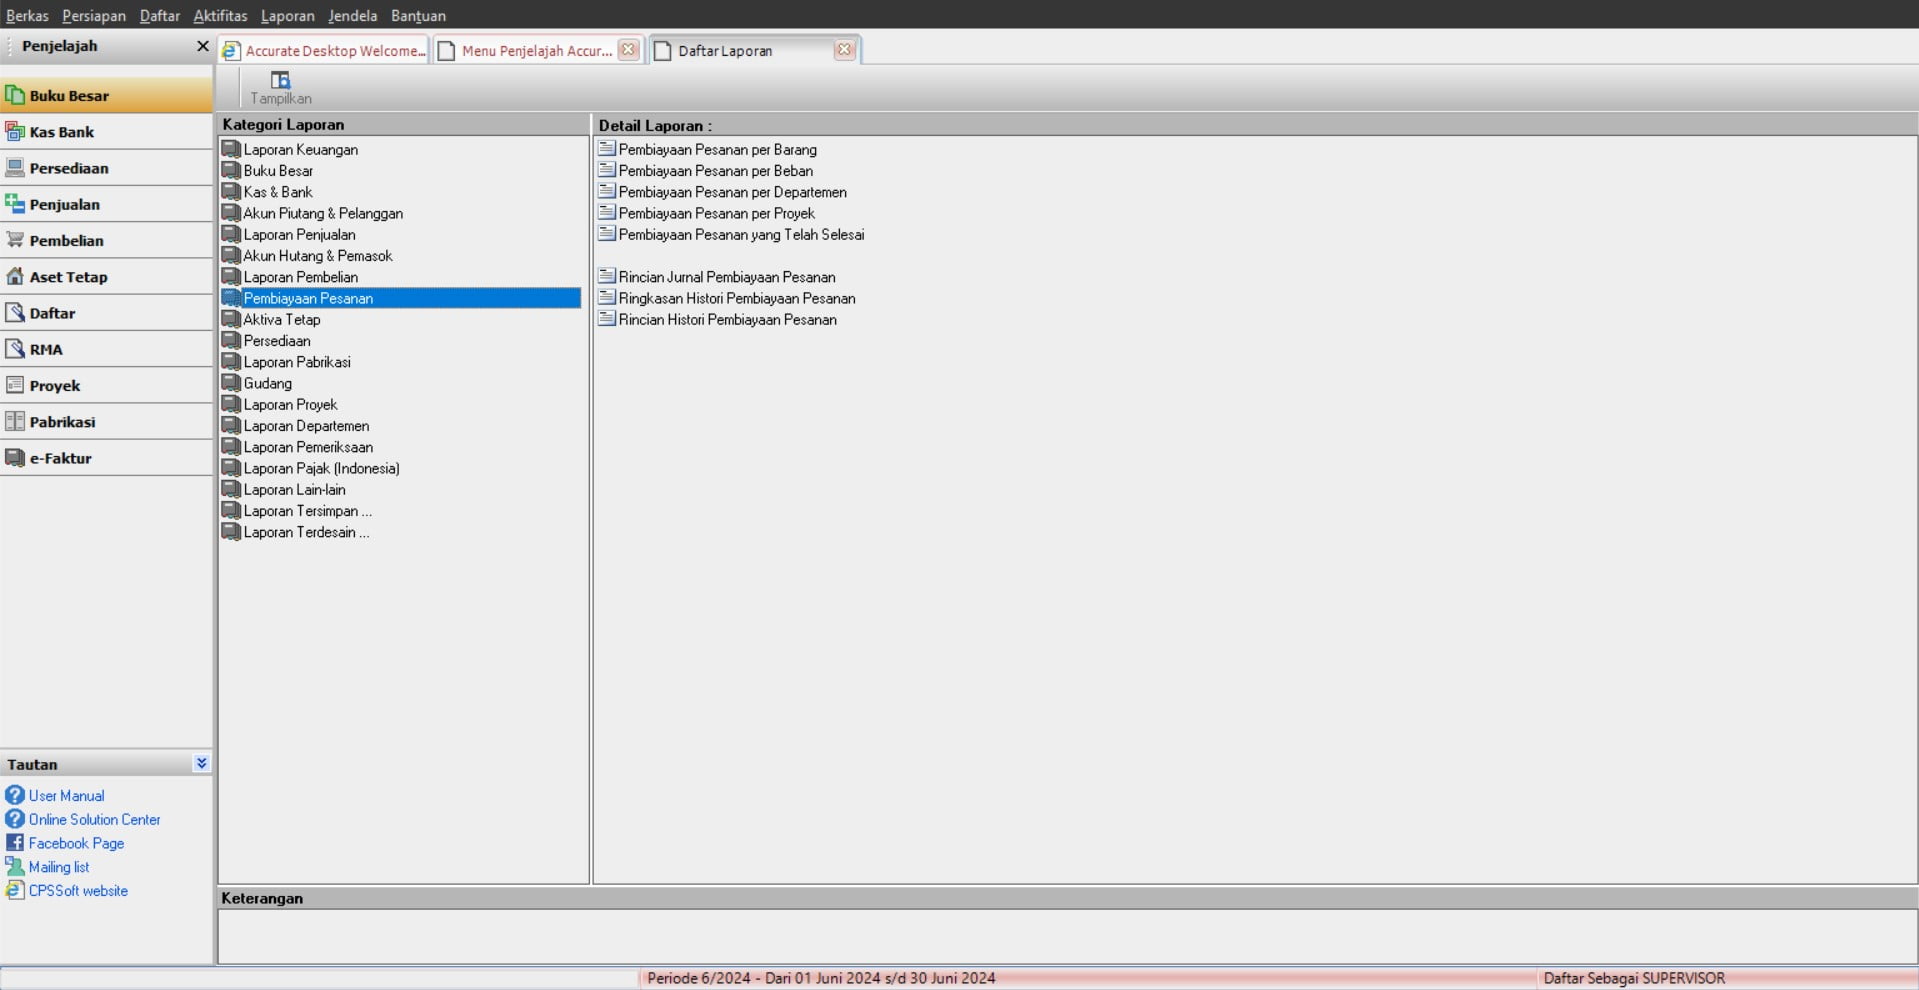Open the Online Solution Center link
The height and width of the screenshot is (990, 1919).
pyautogui.click(x=94, y=819)
